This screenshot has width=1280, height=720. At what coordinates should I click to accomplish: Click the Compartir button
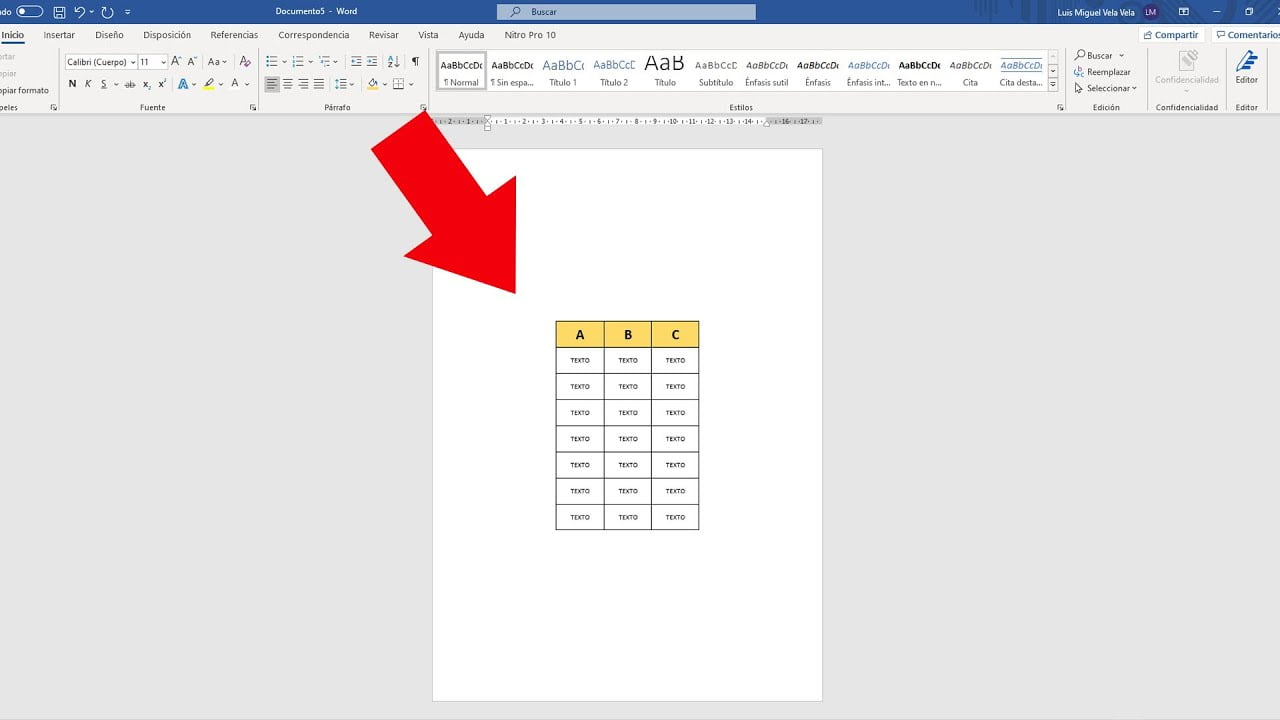click(x=1170, y=35)
